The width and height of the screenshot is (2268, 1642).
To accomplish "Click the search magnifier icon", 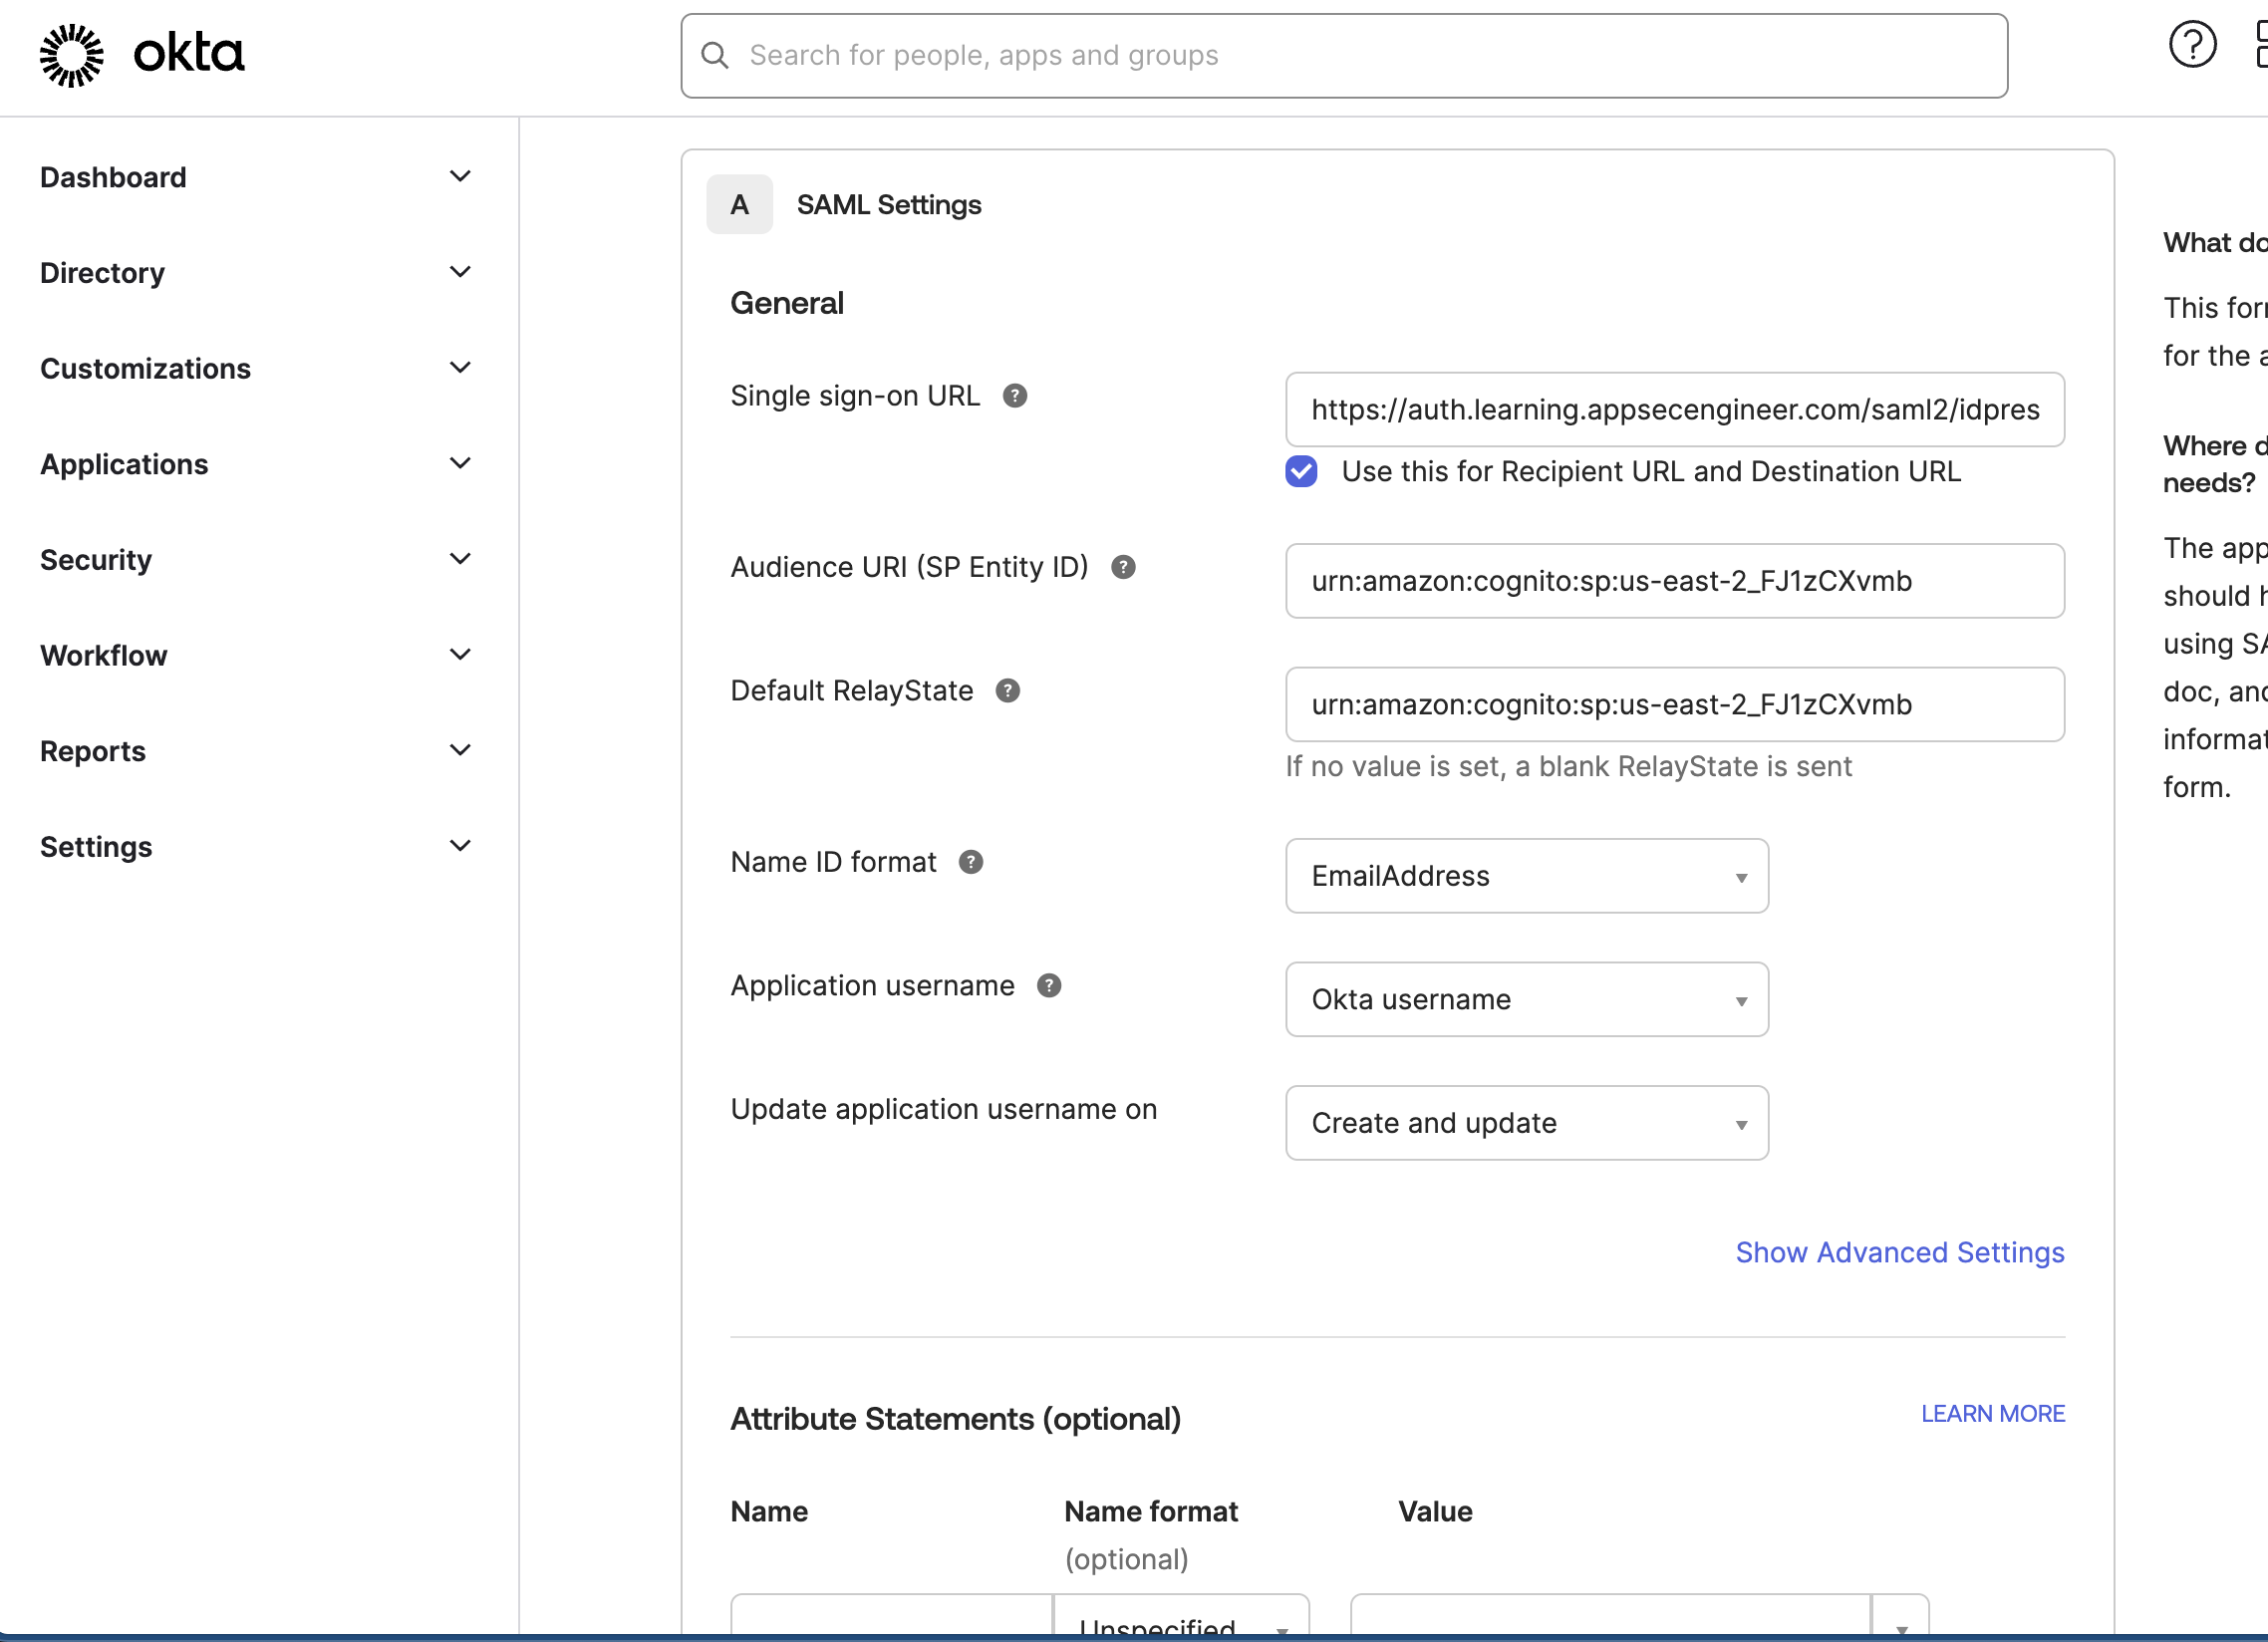I will [x=714, y=55].
